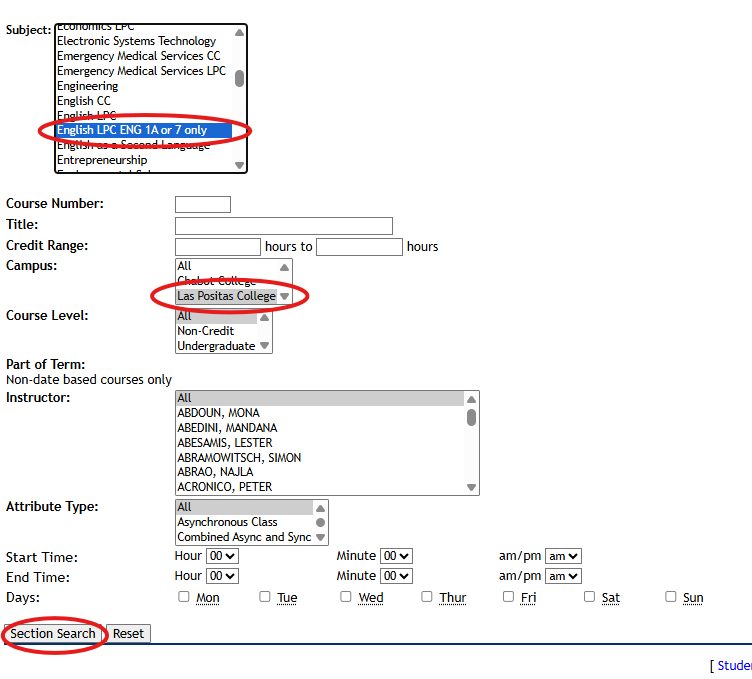Tick the Sat day checkbox
Viewport: 752px width, 679px height.
coord(589,597)
